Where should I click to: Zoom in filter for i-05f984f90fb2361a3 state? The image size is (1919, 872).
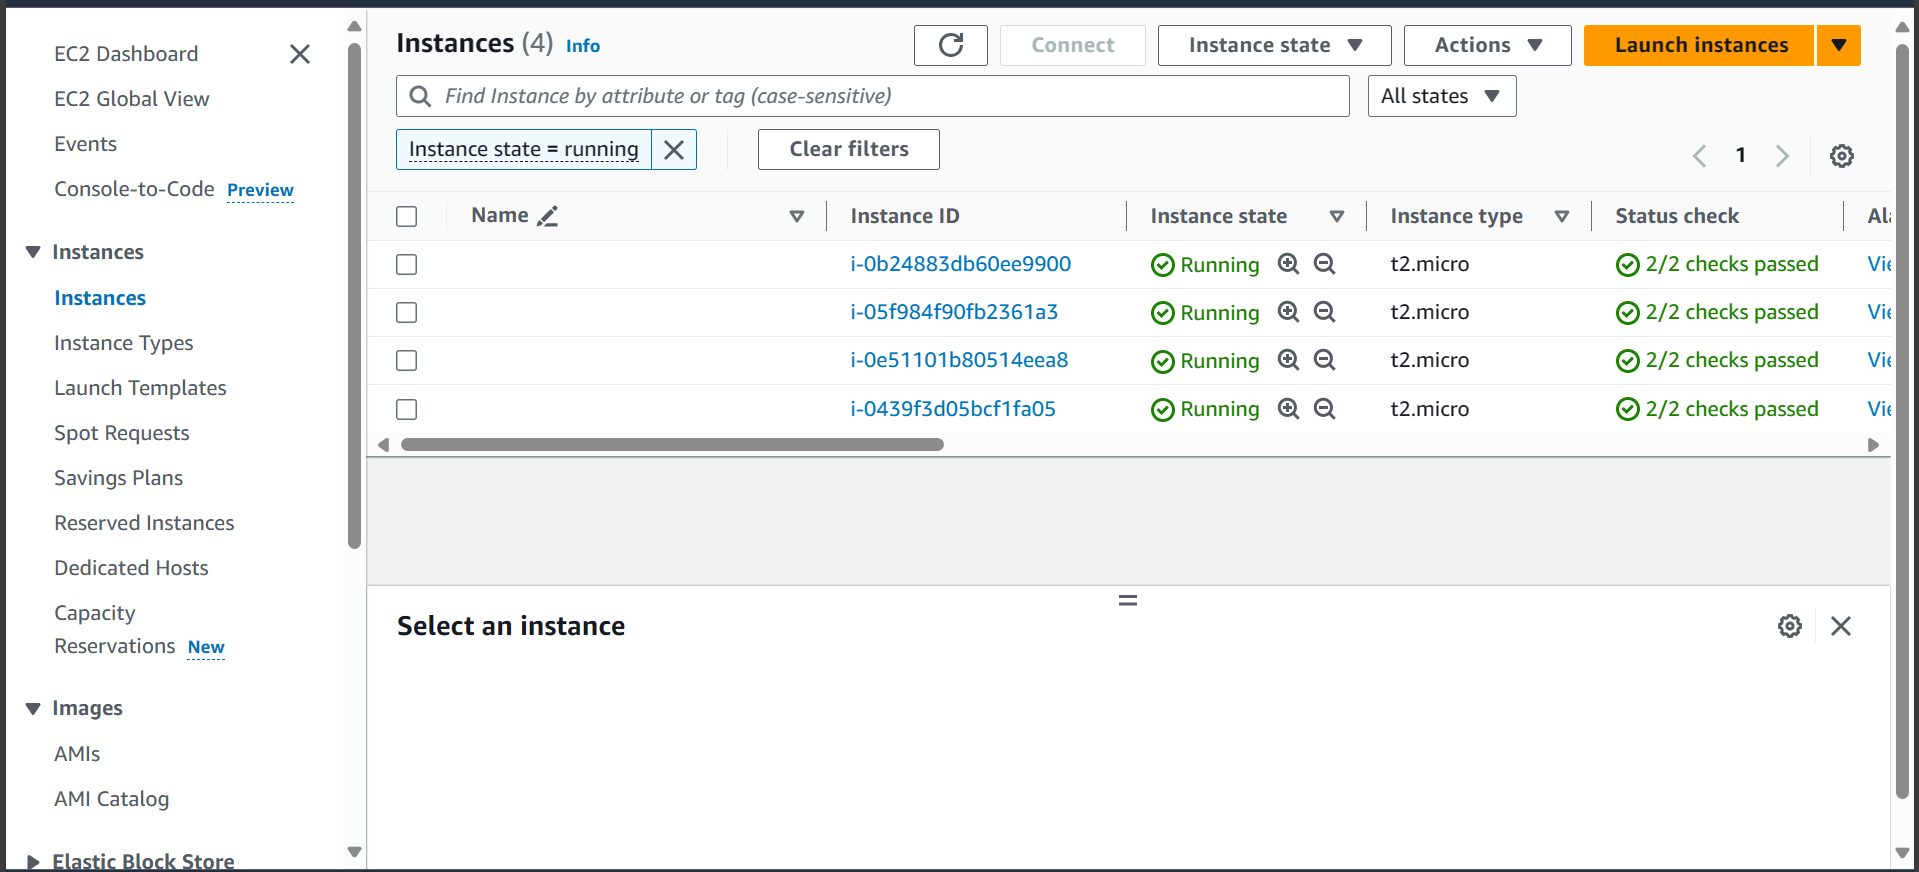[1288, 312]
